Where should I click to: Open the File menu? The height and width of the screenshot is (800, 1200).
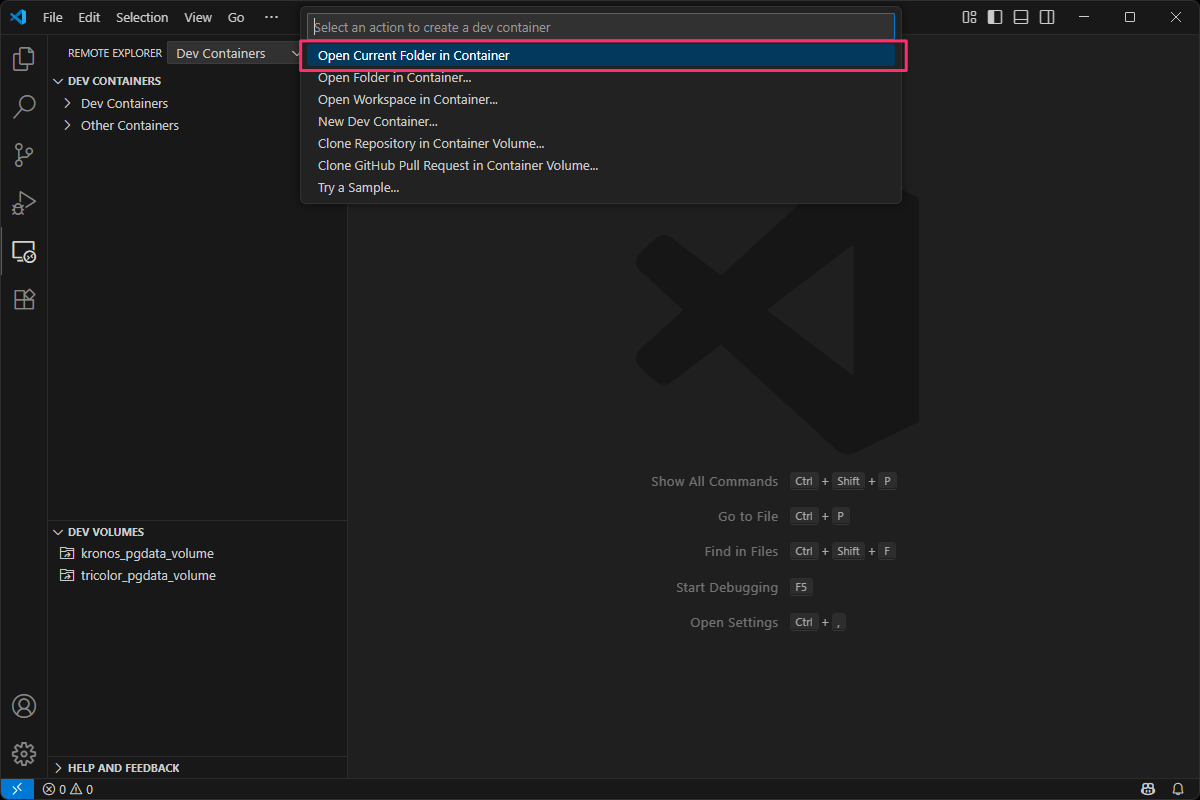(x=53, y=17)
